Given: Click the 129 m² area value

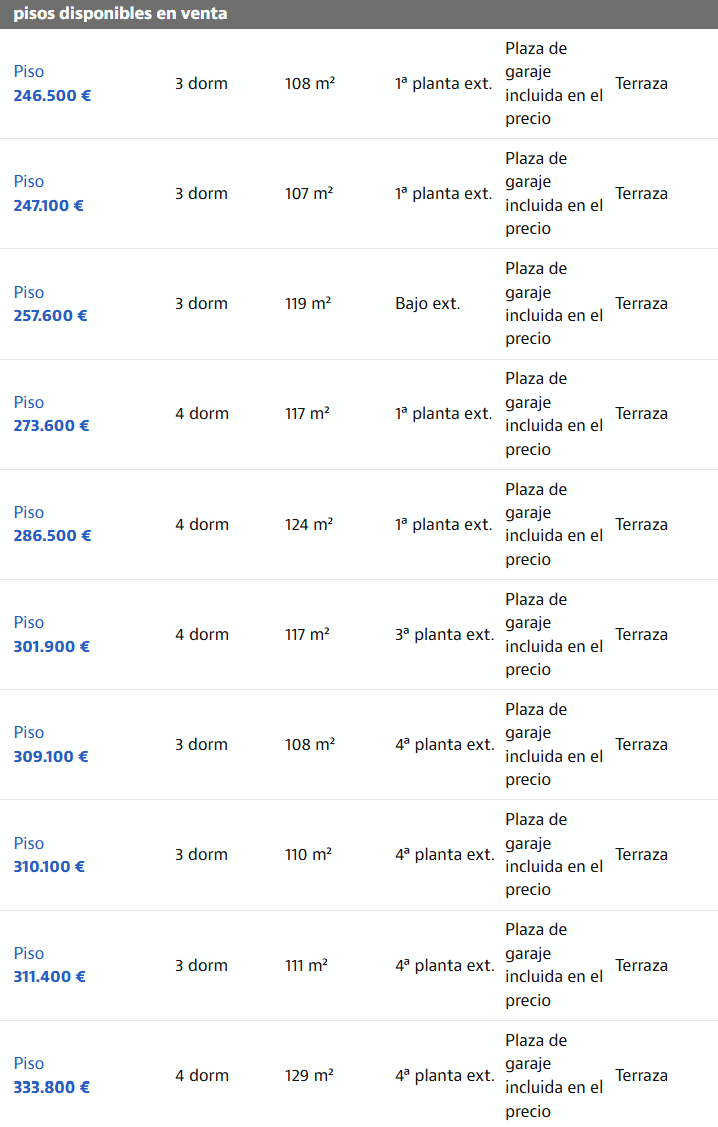Looking at the screenshot, I should click(309, 1076).
